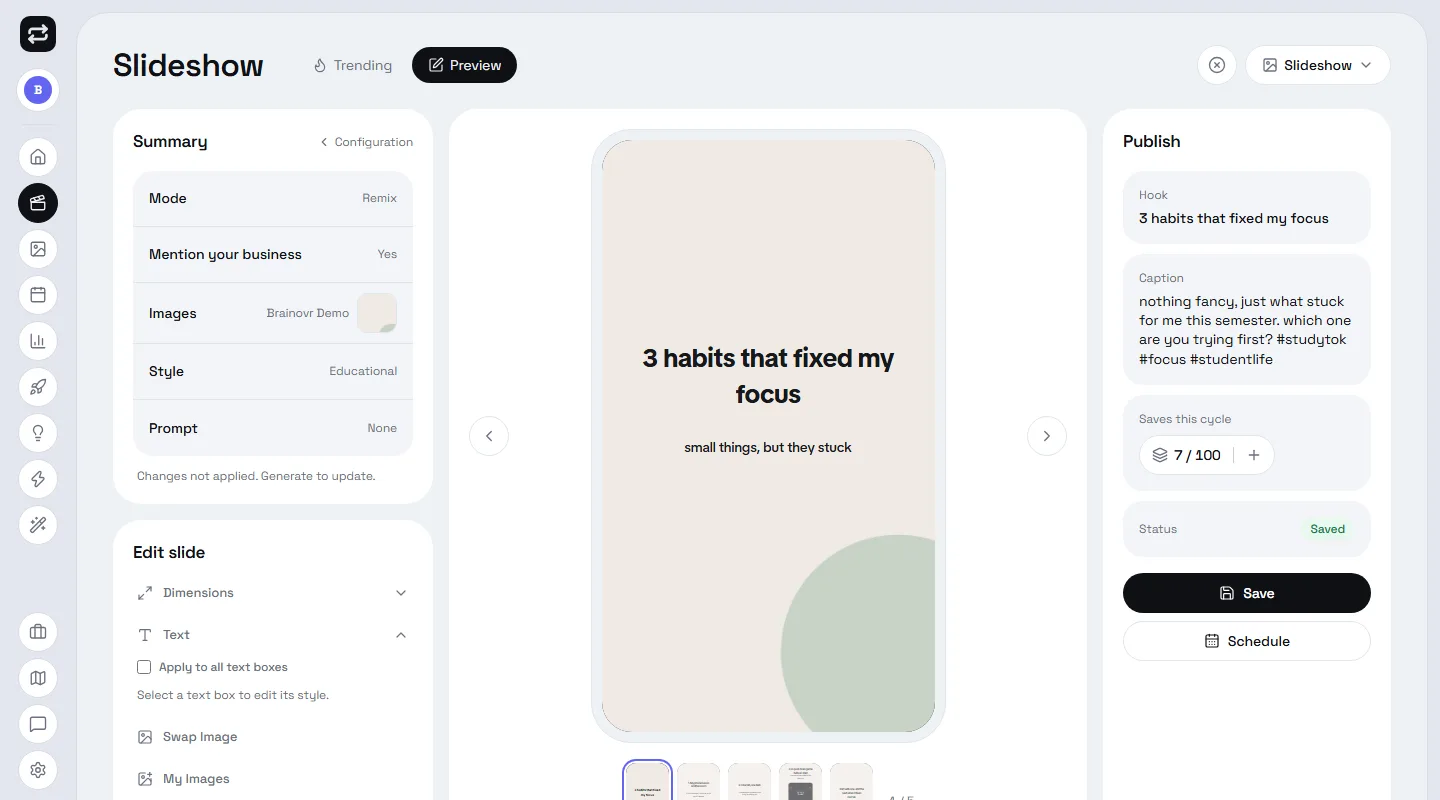Open the clapperboard slideshow sidebar icon
This screenshot has width=1440, height=800.
(38, 203)
